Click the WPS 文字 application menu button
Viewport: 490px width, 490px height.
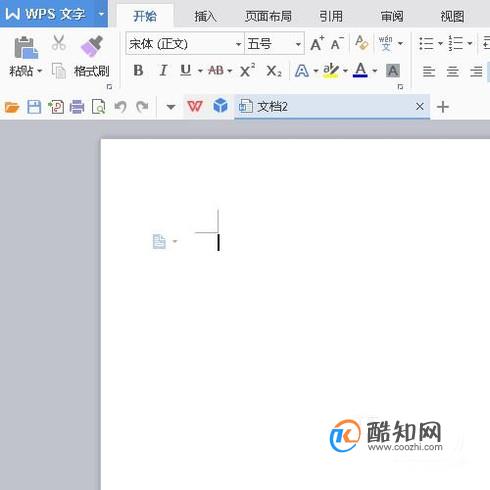click(54, 14)
